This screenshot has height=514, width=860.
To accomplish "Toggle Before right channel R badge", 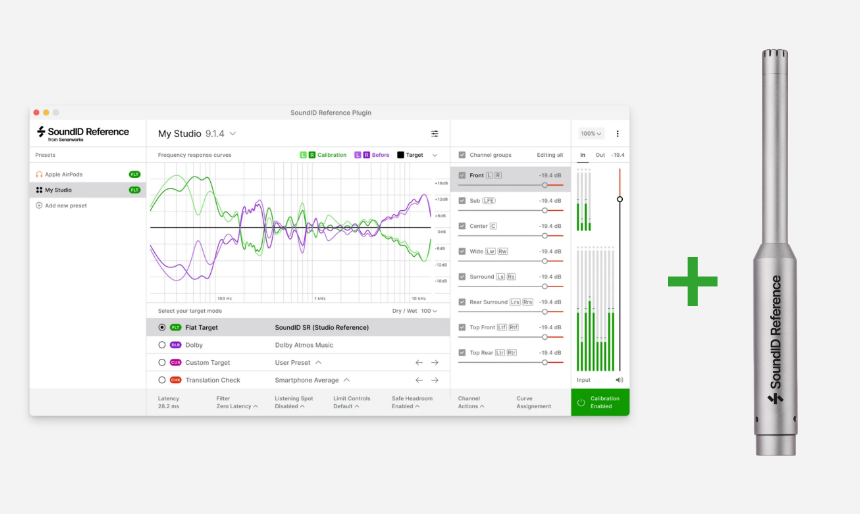I will click(366, 155).
